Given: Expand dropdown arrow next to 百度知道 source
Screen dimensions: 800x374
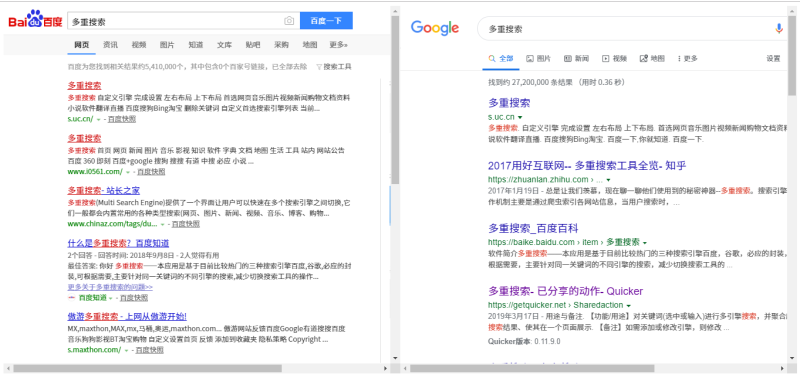Looking at the screenshot, I should click(x=110, y=298).
